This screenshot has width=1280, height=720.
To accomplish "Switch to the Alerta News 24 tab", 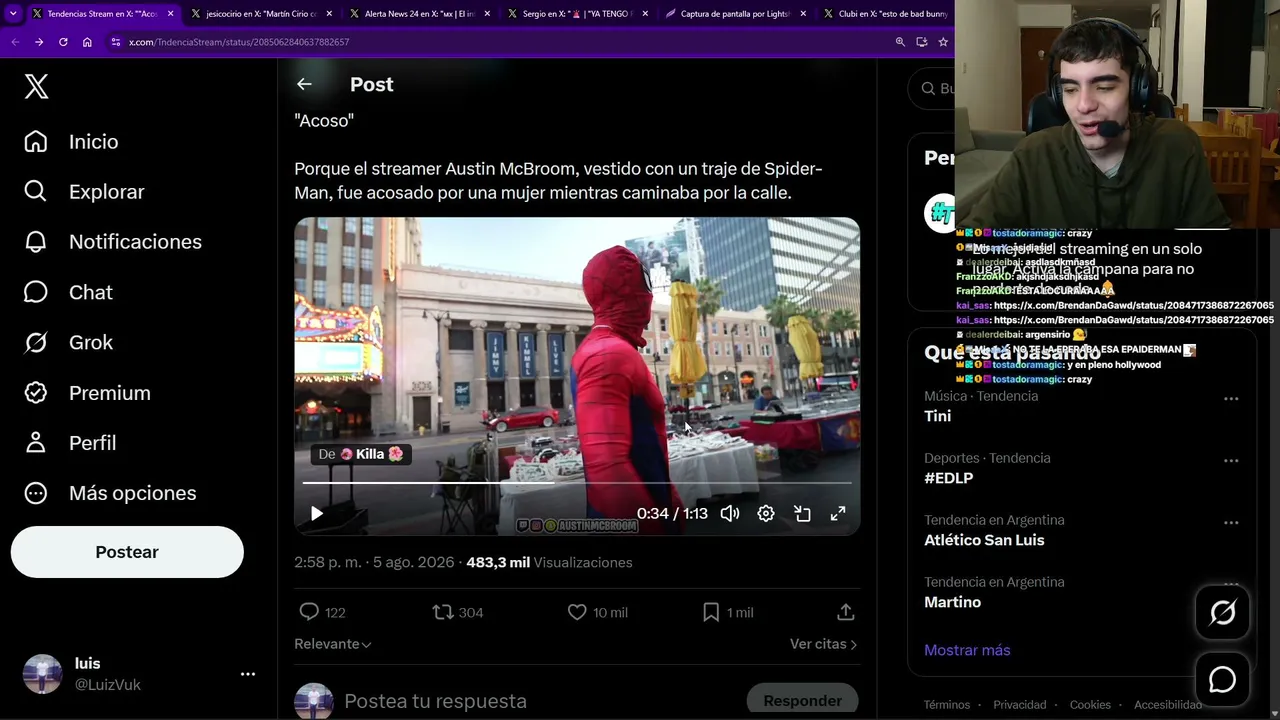I will click(x=420, y=14).
